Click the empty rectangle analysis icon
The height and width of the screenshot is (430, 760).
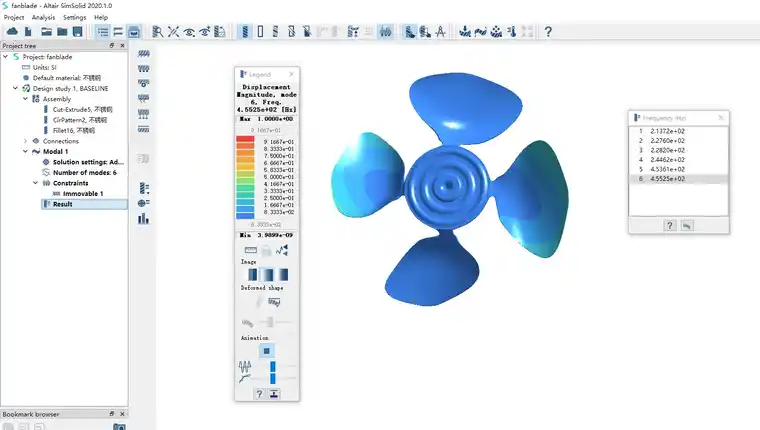[261, 32]
